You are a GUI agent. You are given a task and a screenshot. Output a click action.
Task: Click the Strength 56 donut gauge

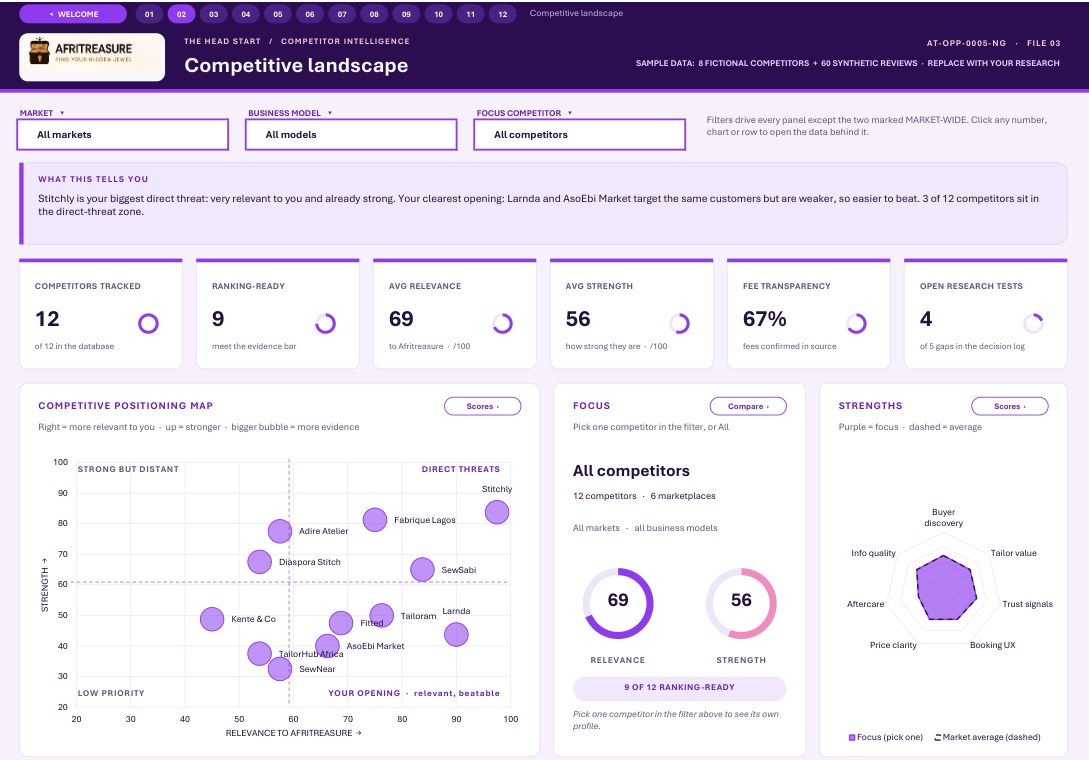pyautogui.click(x=741, y=603)
